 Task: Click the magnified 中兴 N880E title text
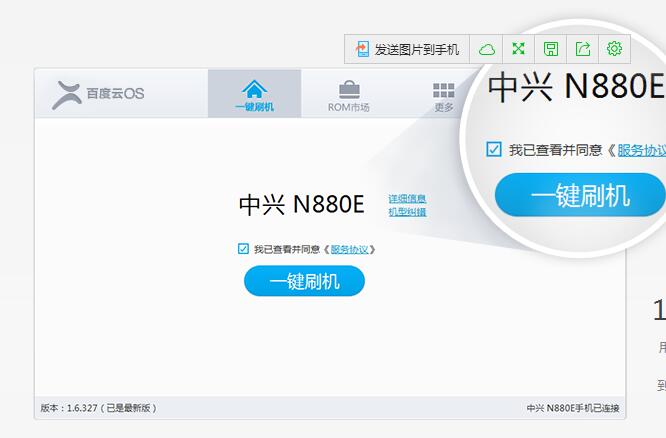click(576, 87)
